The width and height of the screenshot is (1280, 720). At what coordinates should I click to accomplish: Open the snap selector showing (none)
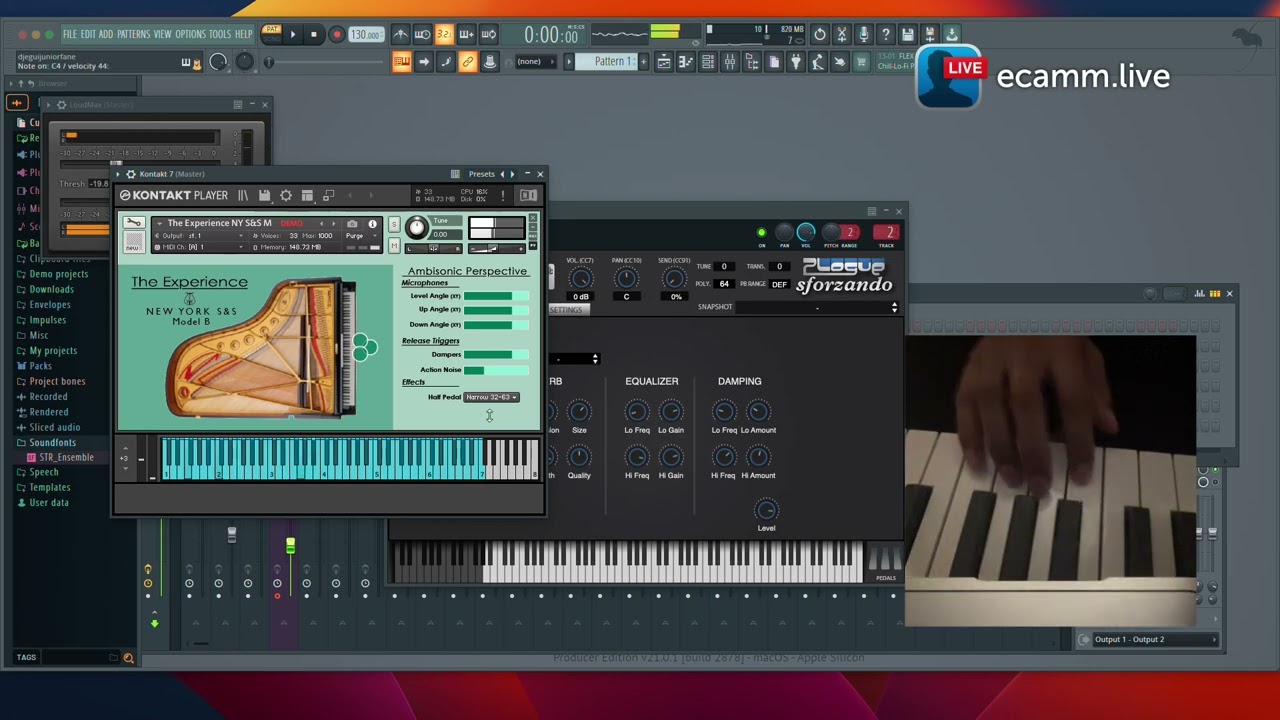point(534,61)
